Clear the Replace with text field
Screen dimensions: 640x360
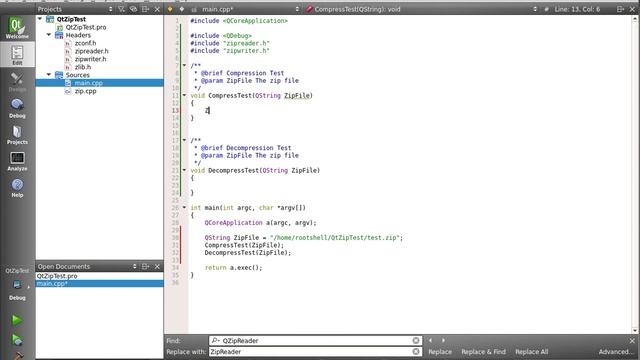[416, 351]
